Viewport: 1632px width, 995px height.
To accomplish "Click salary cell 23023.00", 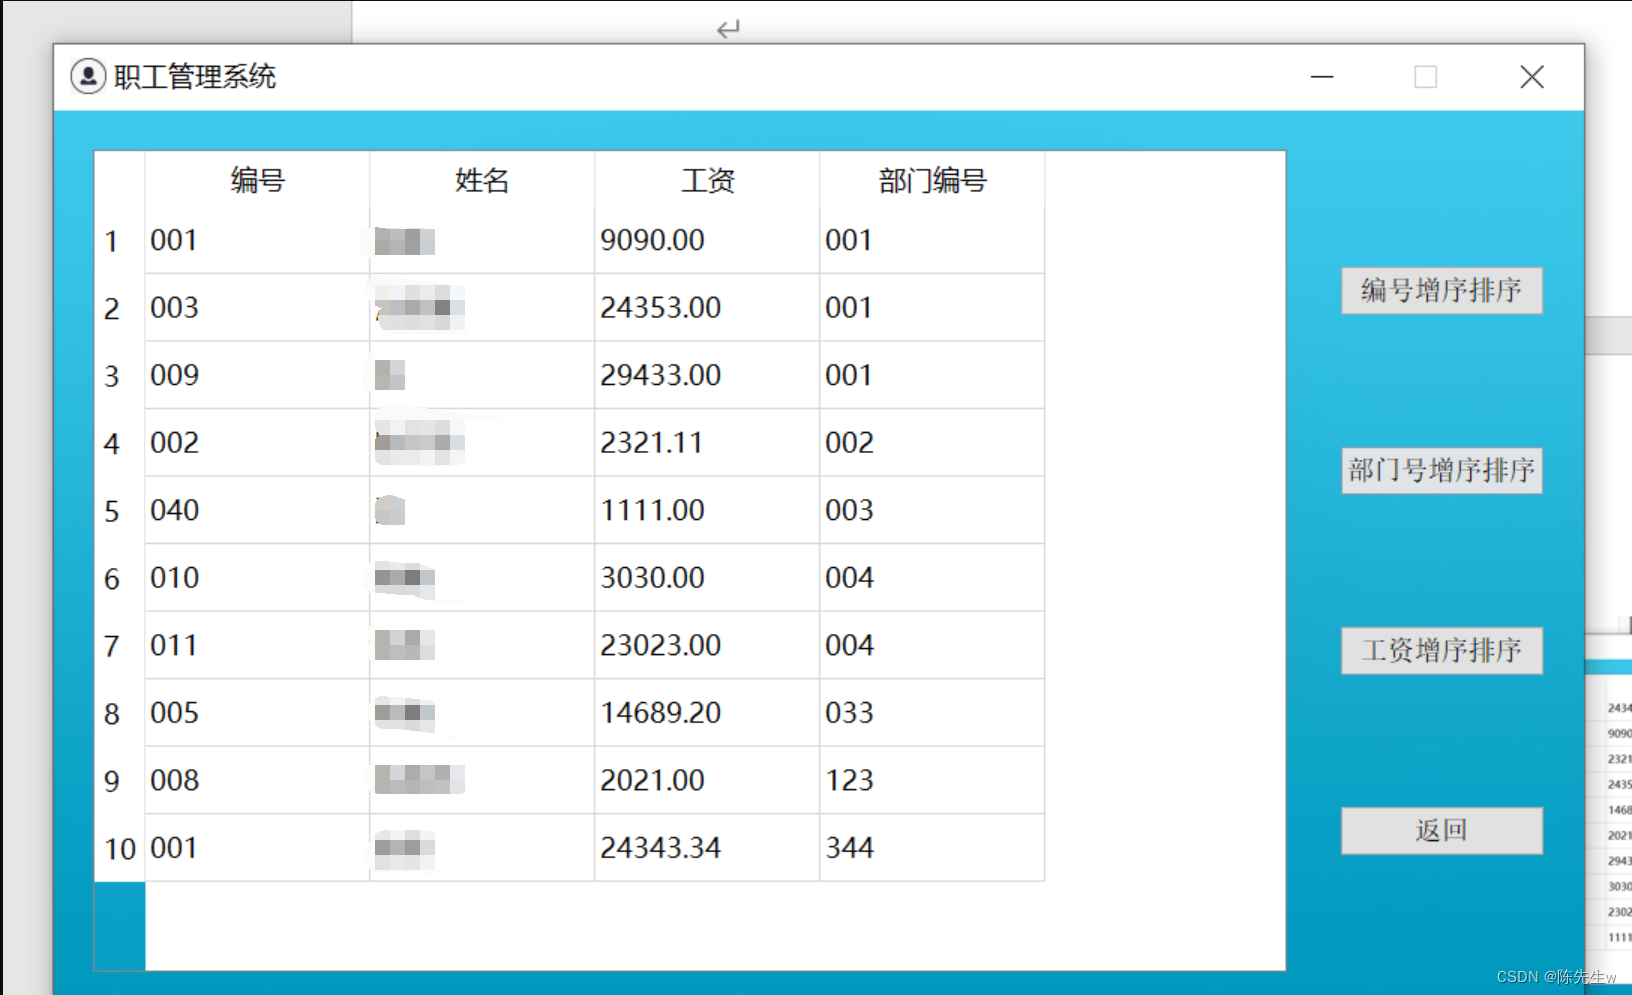I will pos(707,645).
